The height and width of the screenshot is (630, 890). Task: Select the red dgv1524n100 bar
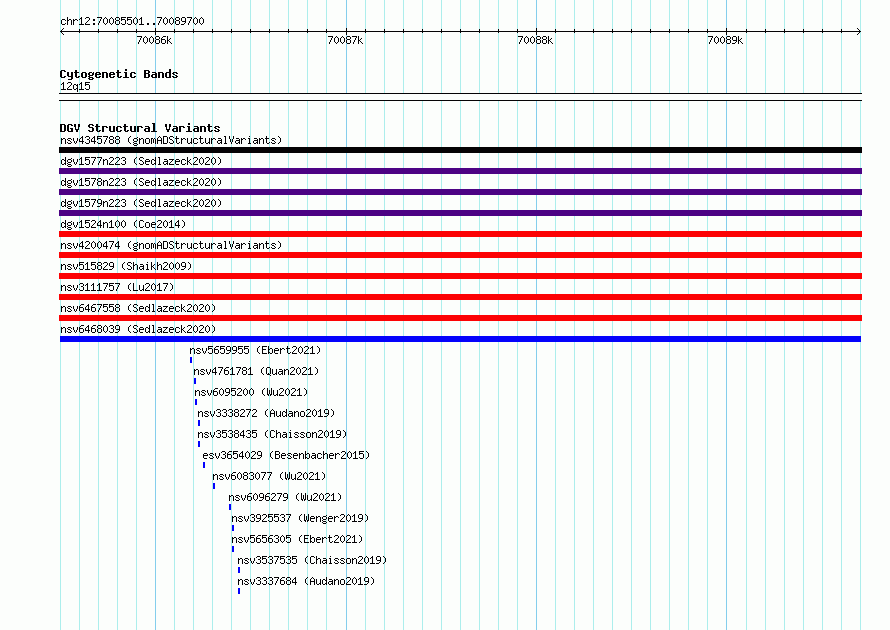click(x=460, y=234)
